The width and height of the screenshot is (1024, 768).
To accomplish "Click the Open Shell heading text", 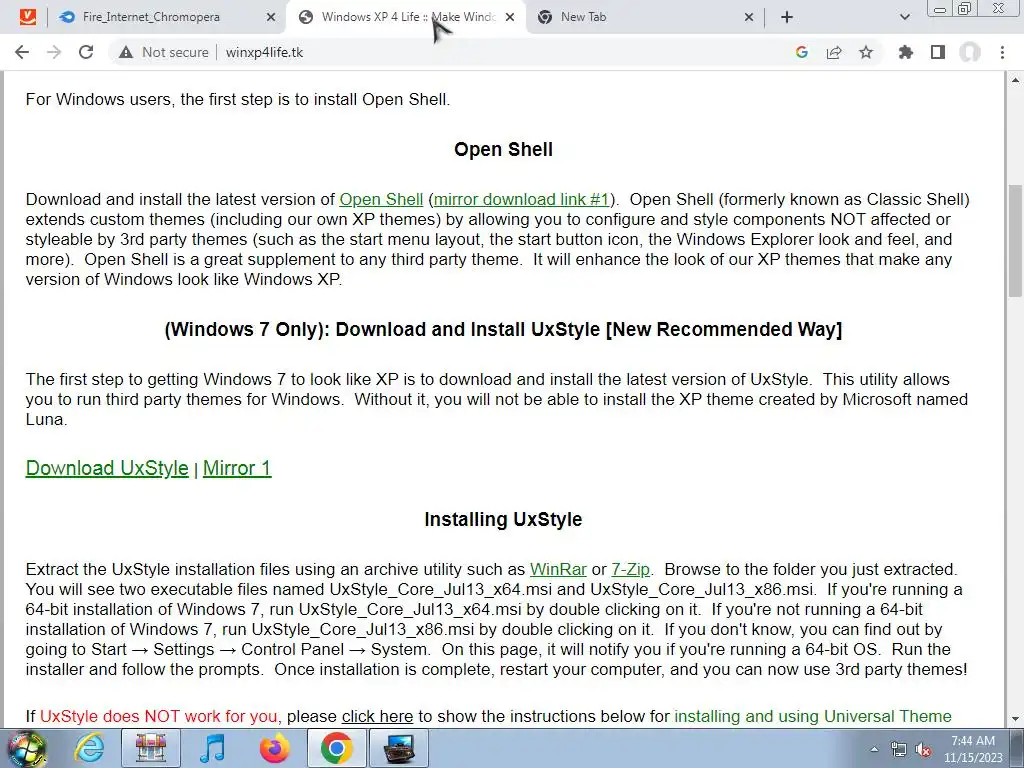I will pos(504,150).
